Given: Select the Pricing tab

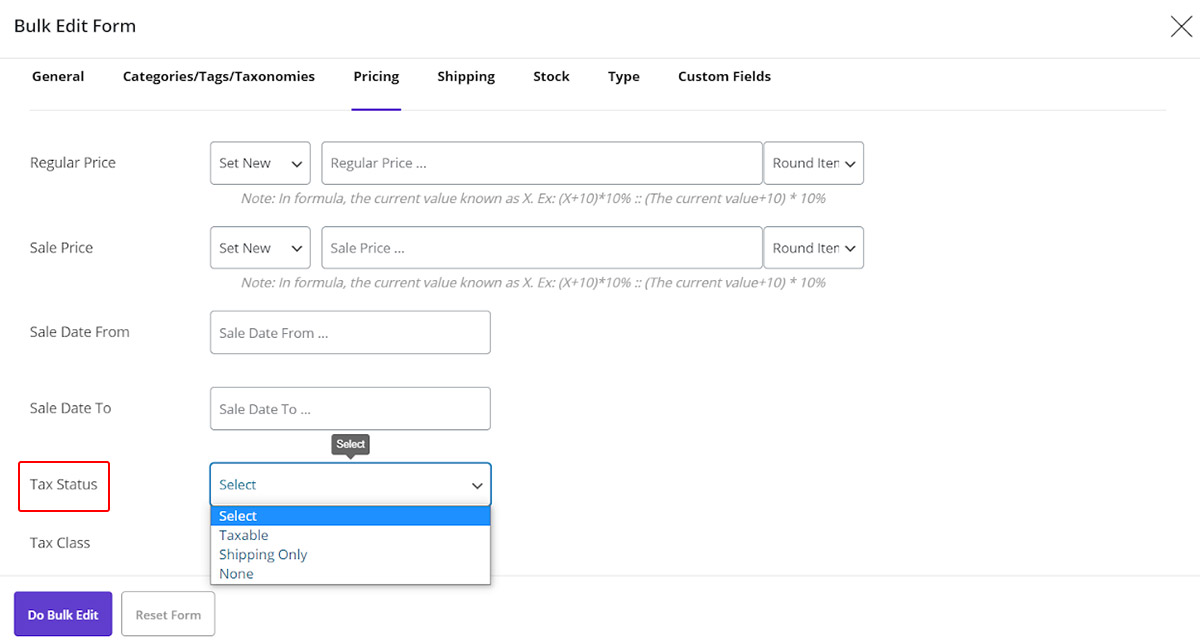Looking at the screenshot, I should coord(376,77).
